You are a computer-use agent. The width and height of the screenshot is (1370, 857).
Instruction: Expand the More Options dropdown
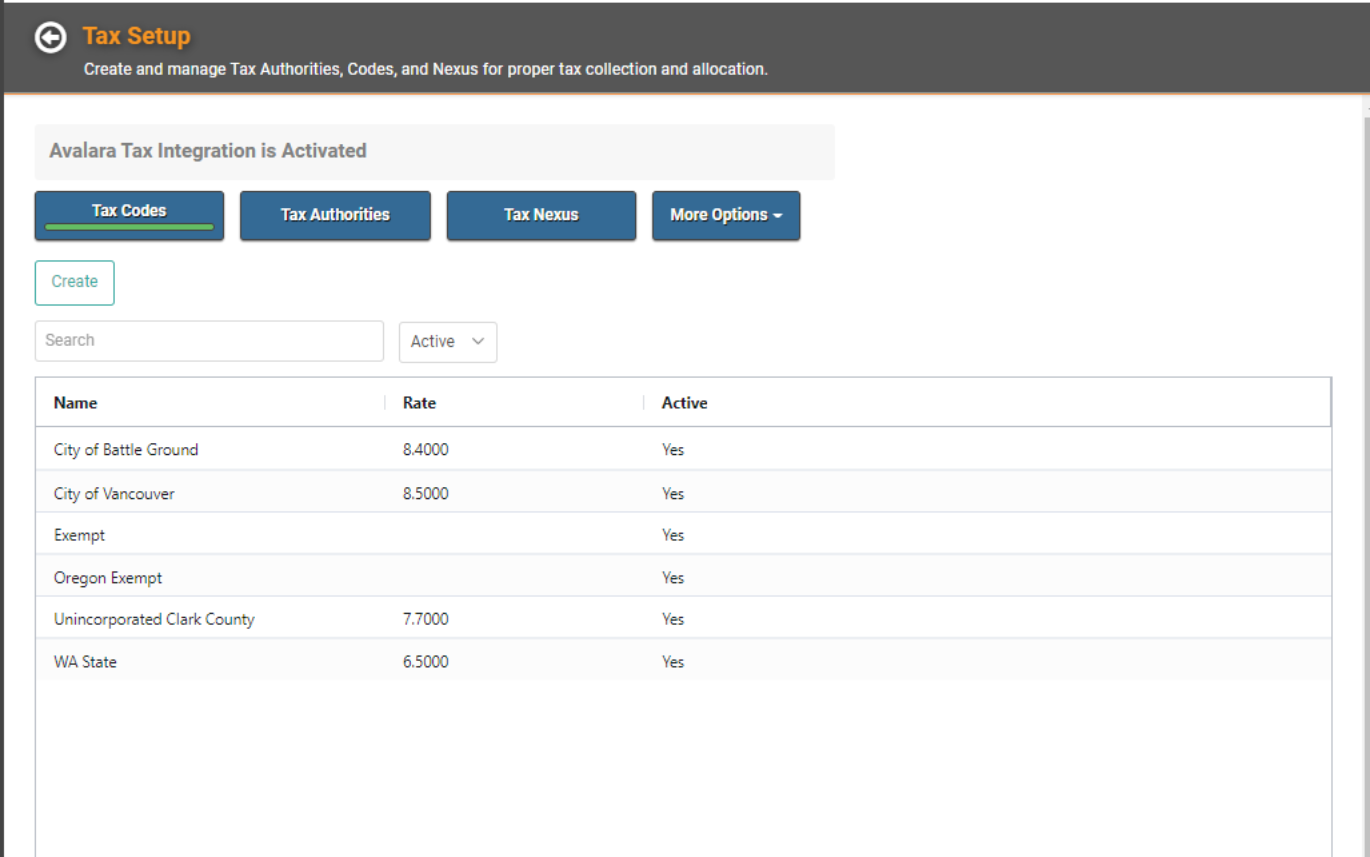coord(726,215)
